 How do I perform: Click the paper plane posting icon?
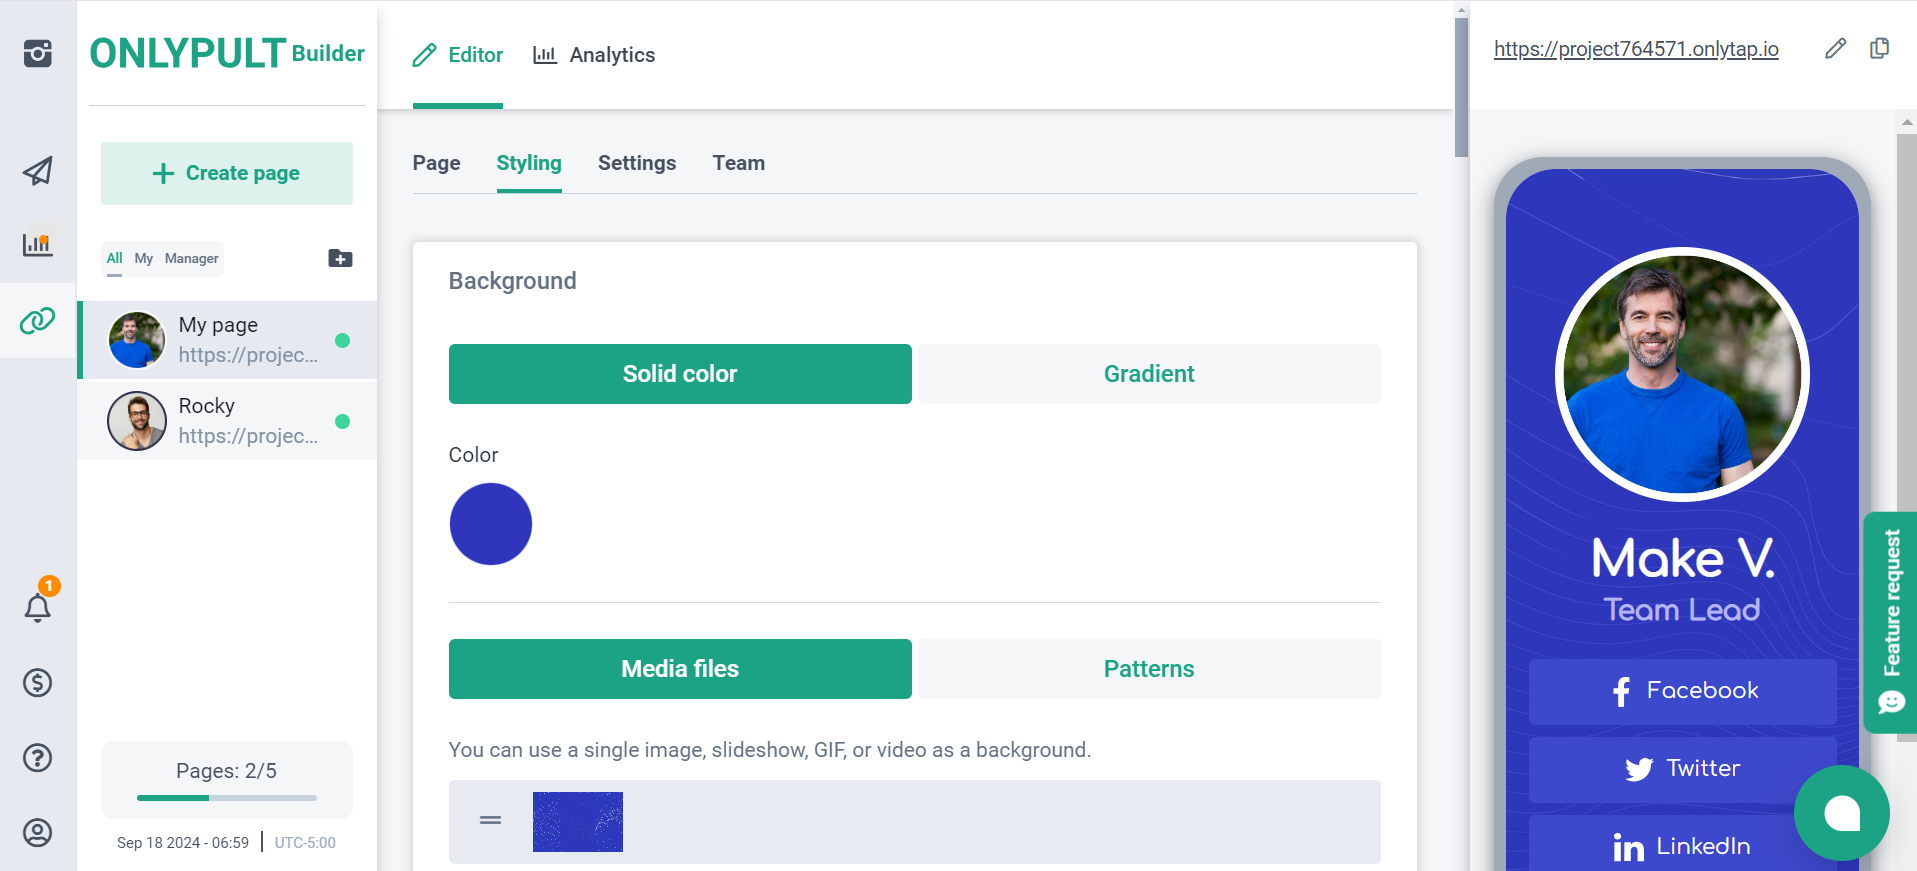[38, 171]
